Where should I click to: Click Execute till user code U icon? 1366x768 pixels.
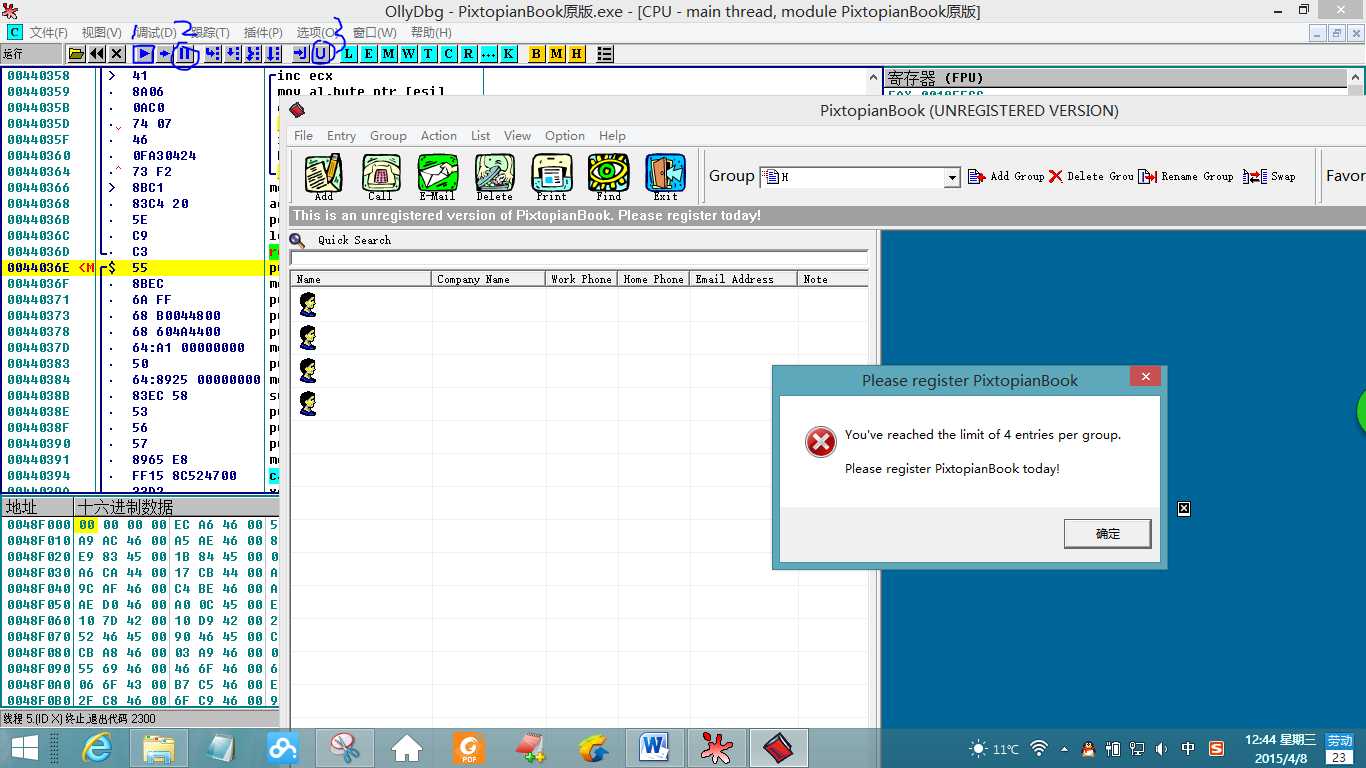click(321, 54)
